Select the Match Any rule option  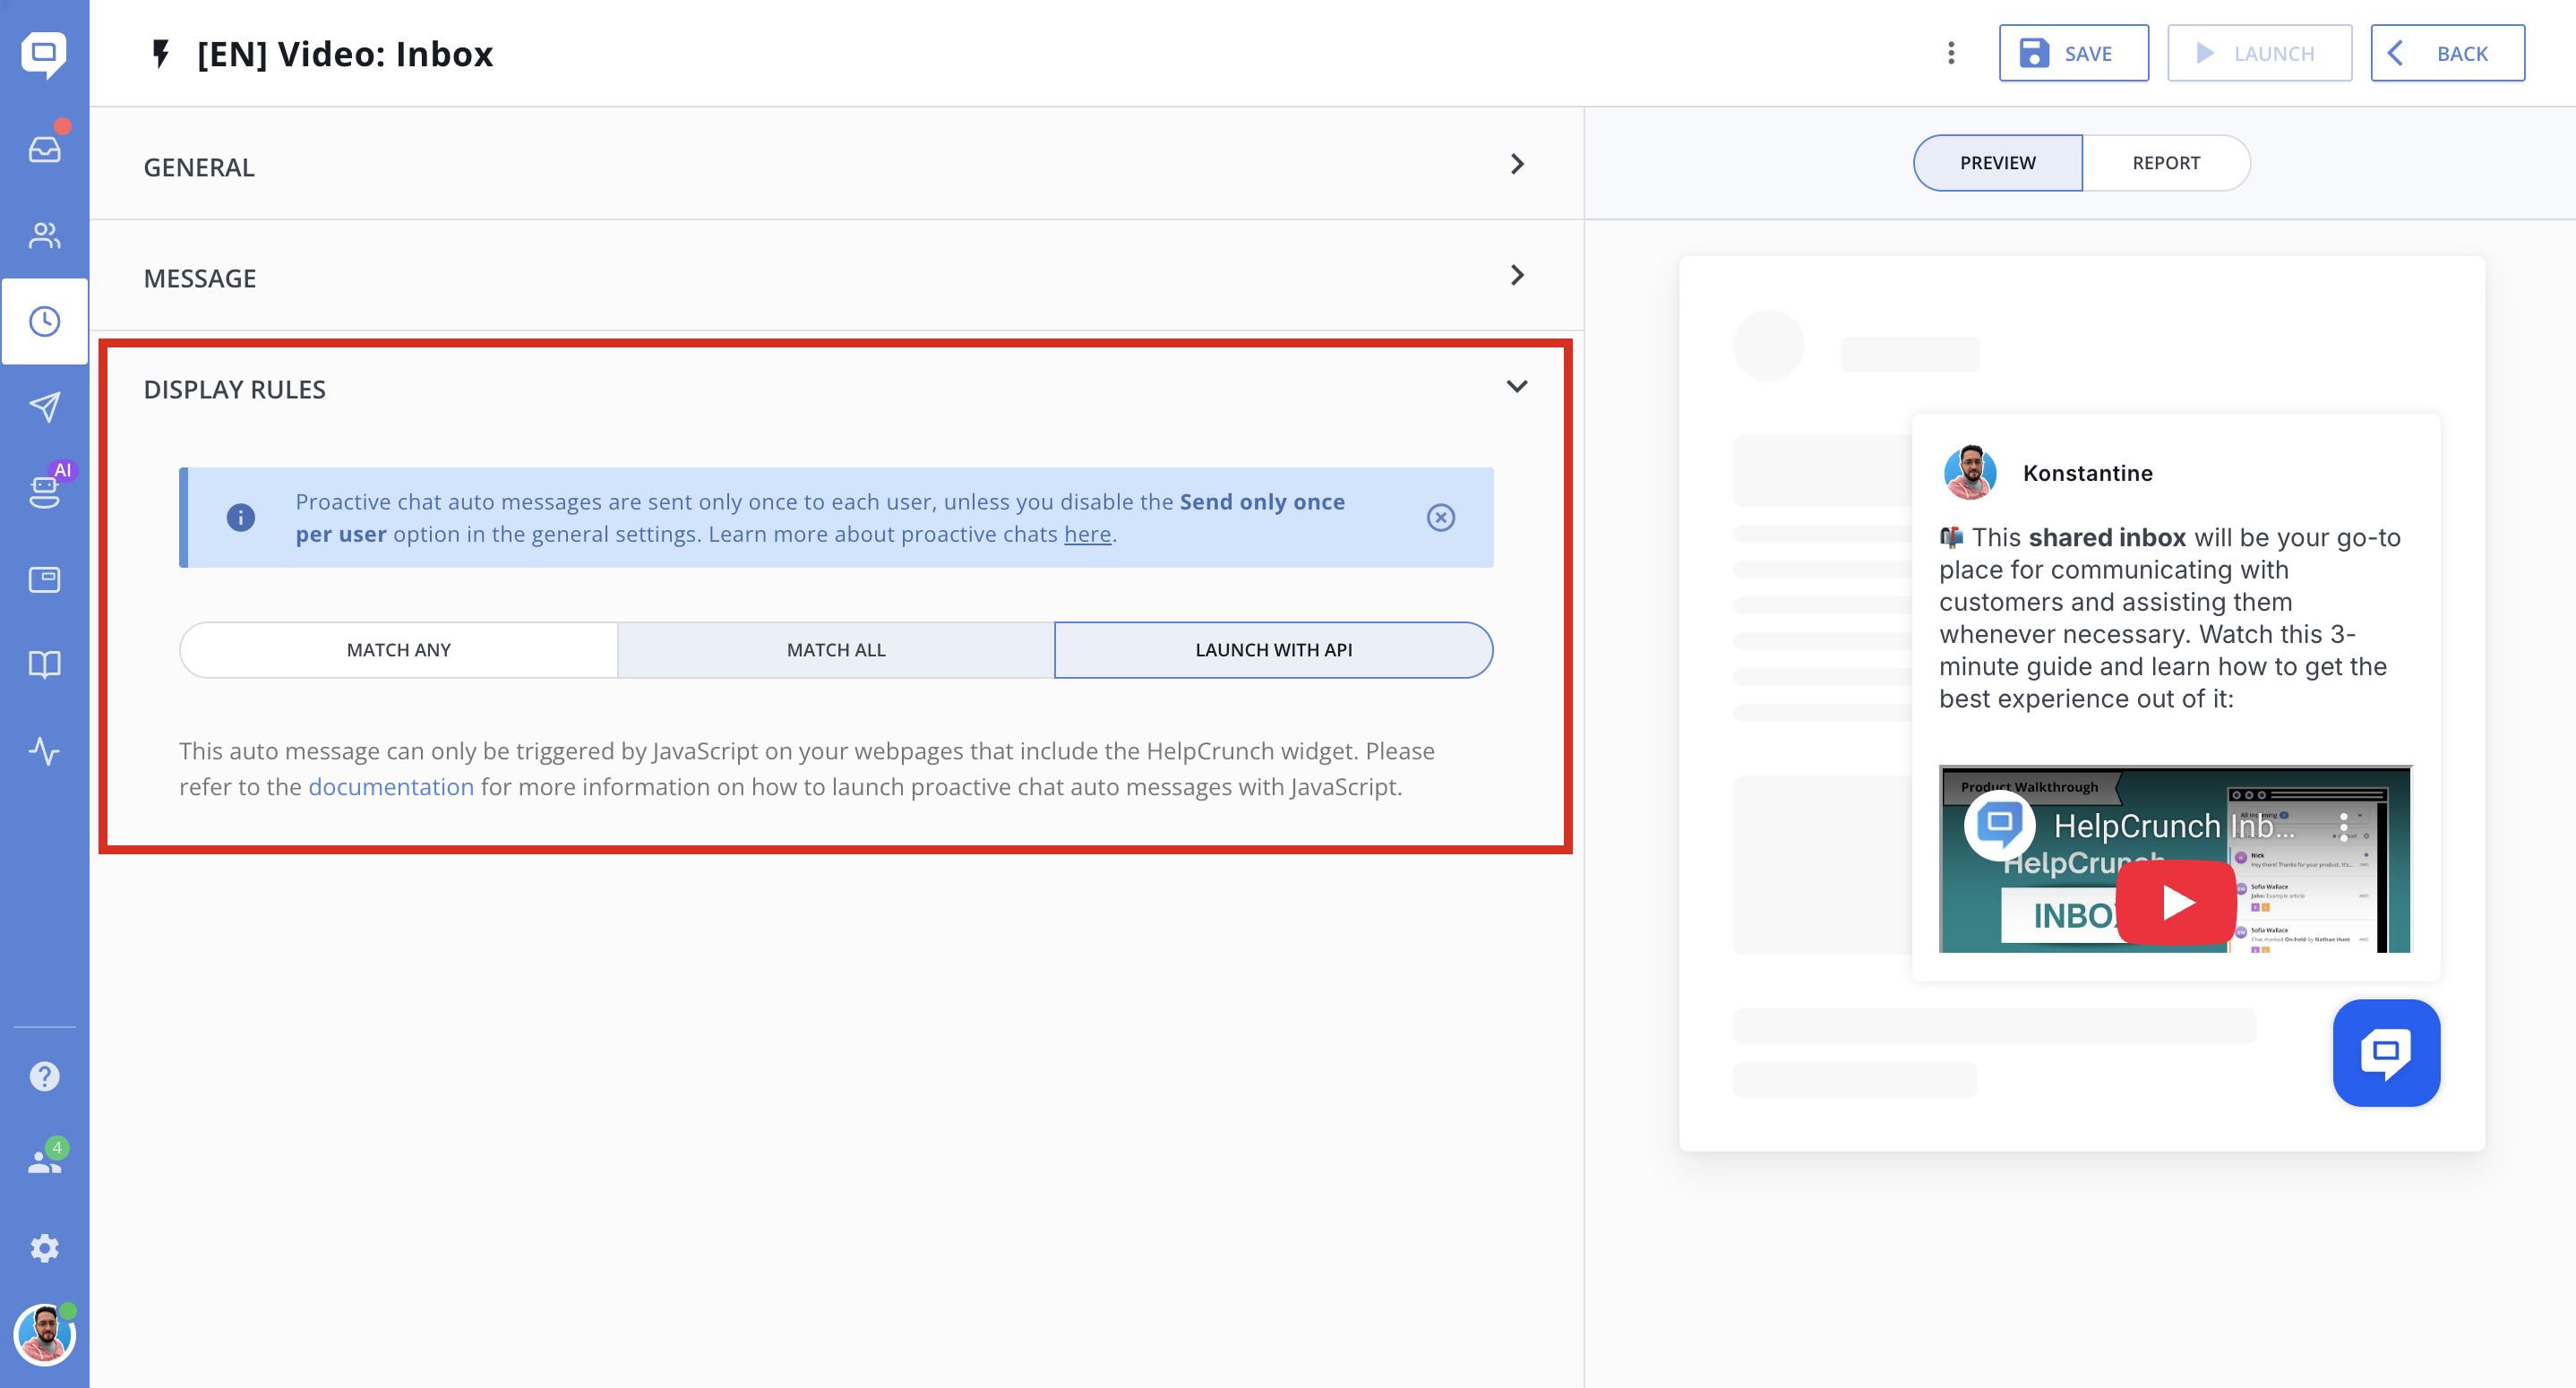click(x=398, y=650)
